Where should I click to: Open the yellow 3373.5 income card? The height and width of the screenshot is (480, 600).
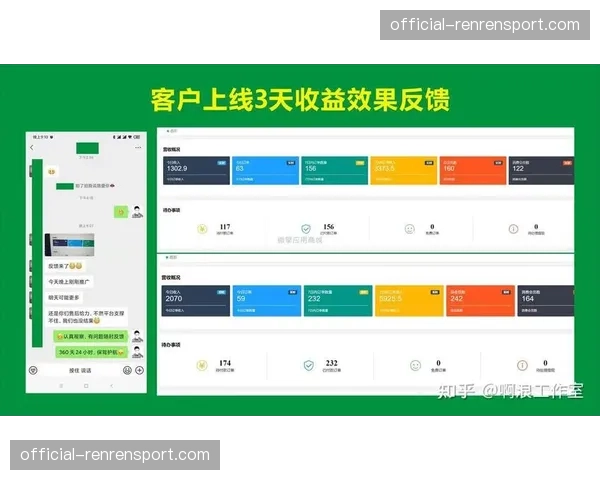(404, 170)
